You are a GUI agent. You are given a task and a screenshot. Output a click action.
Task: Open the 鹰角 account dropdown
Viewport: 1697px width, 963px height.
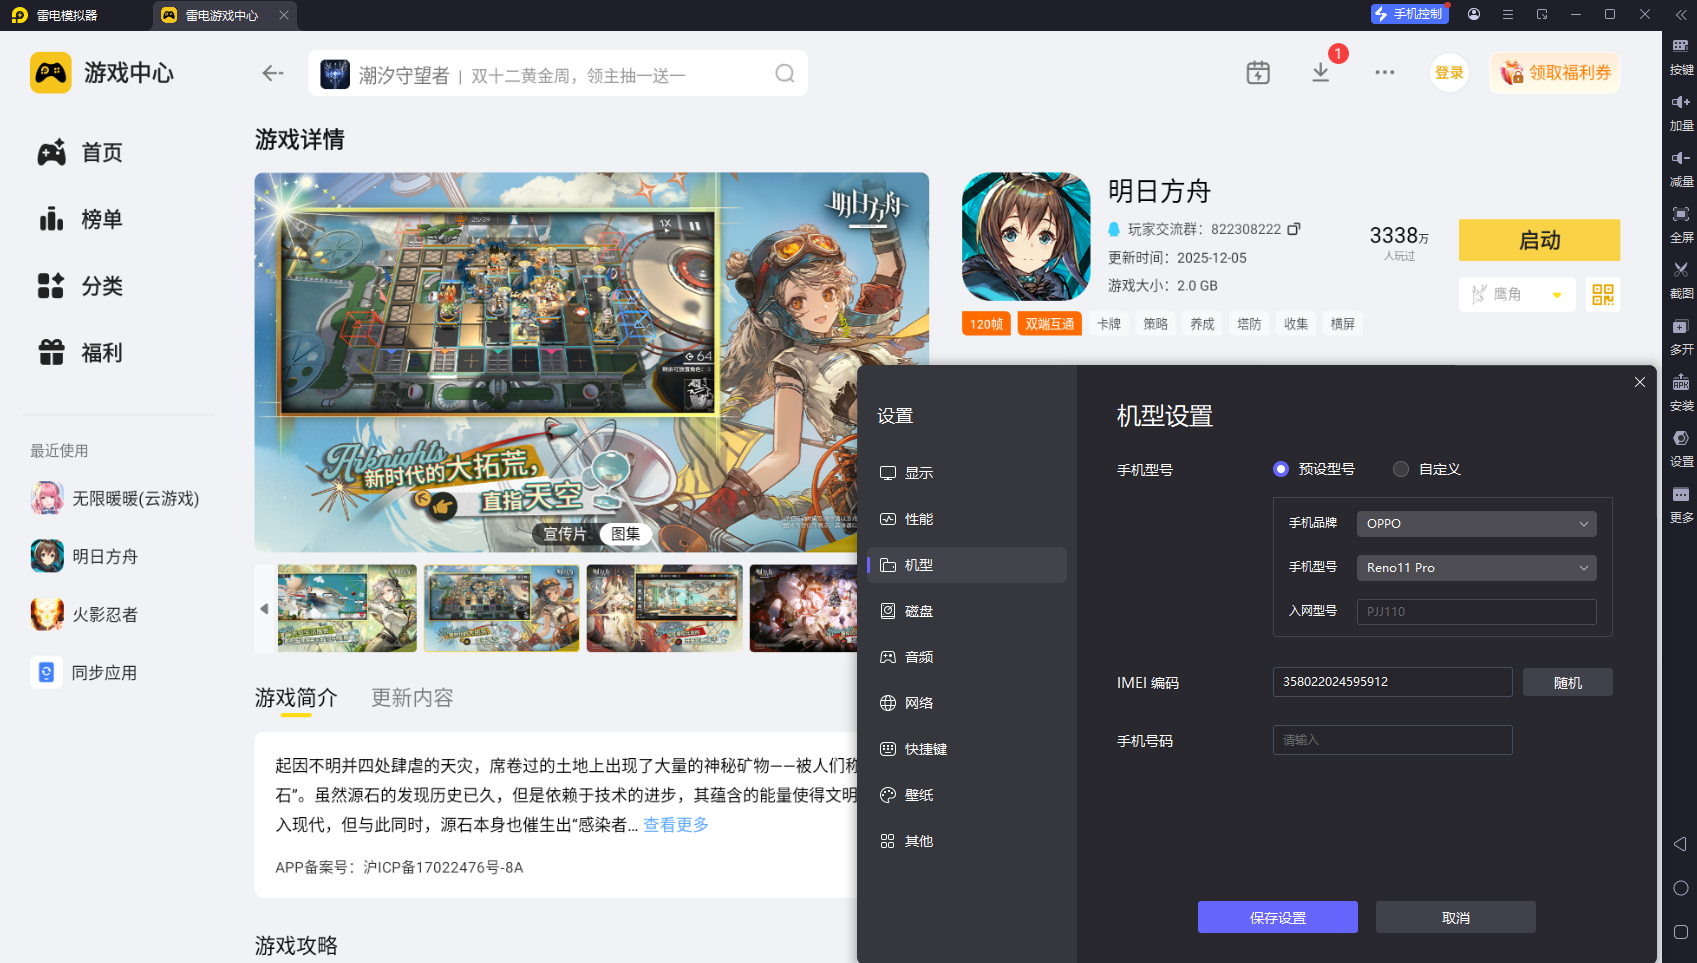click(x=1516, y=294)
